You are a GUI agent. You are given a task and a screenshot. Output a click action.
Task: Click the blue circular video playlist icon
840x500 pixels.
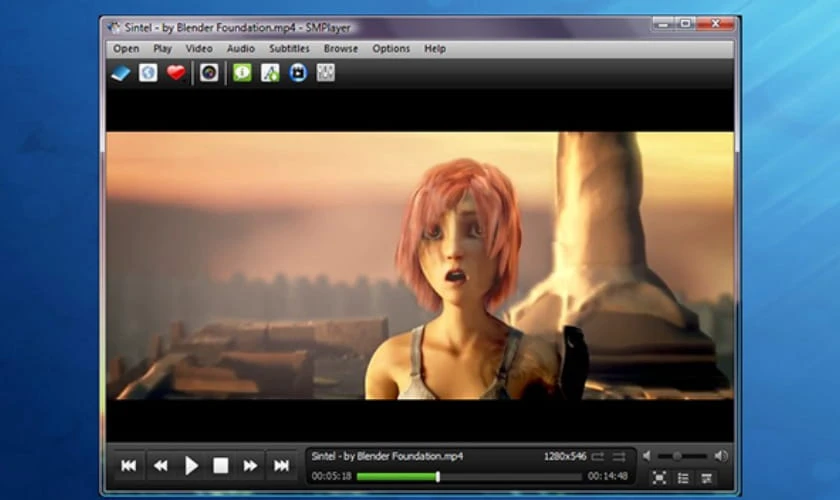pyautogui.click(x=298, y=72)
